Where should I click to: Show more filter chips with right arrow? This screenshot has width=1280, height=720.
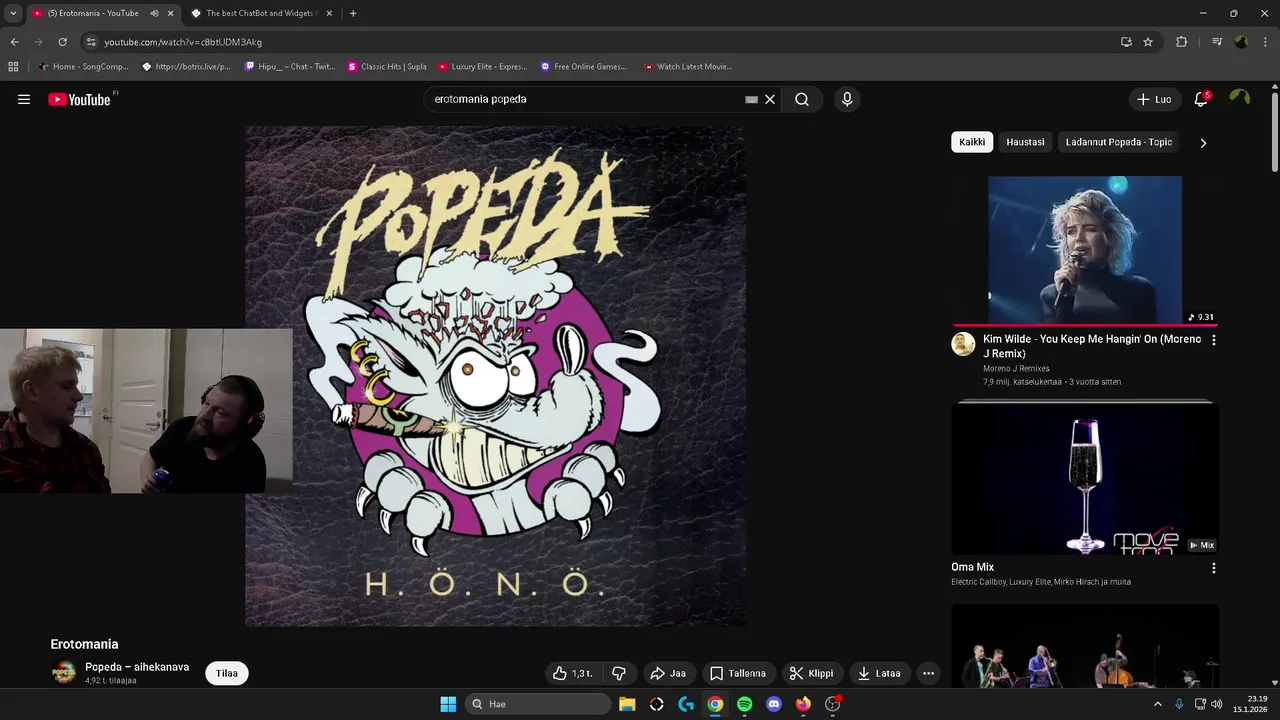1203,142
